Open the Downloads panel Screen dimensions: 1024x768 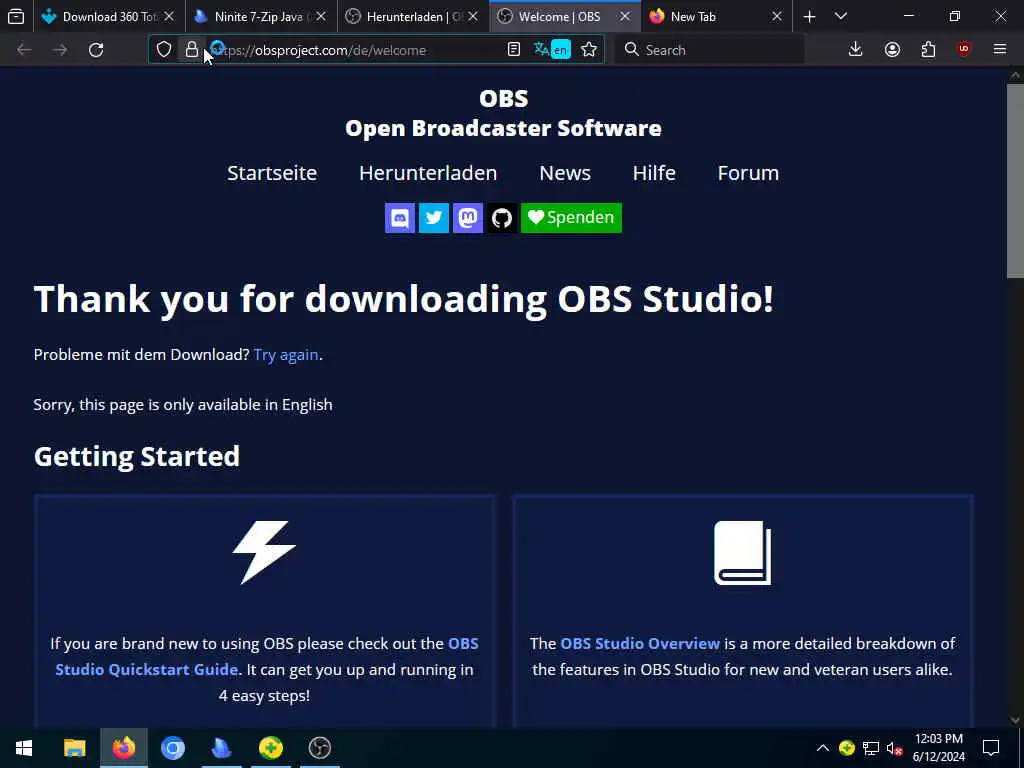pos(856,50)
